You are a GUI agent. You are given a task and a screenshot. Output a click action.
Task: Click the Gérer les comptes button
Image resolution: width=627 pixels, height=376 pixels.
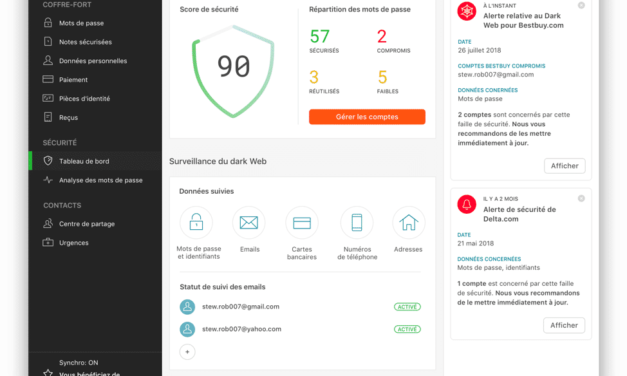367,117
